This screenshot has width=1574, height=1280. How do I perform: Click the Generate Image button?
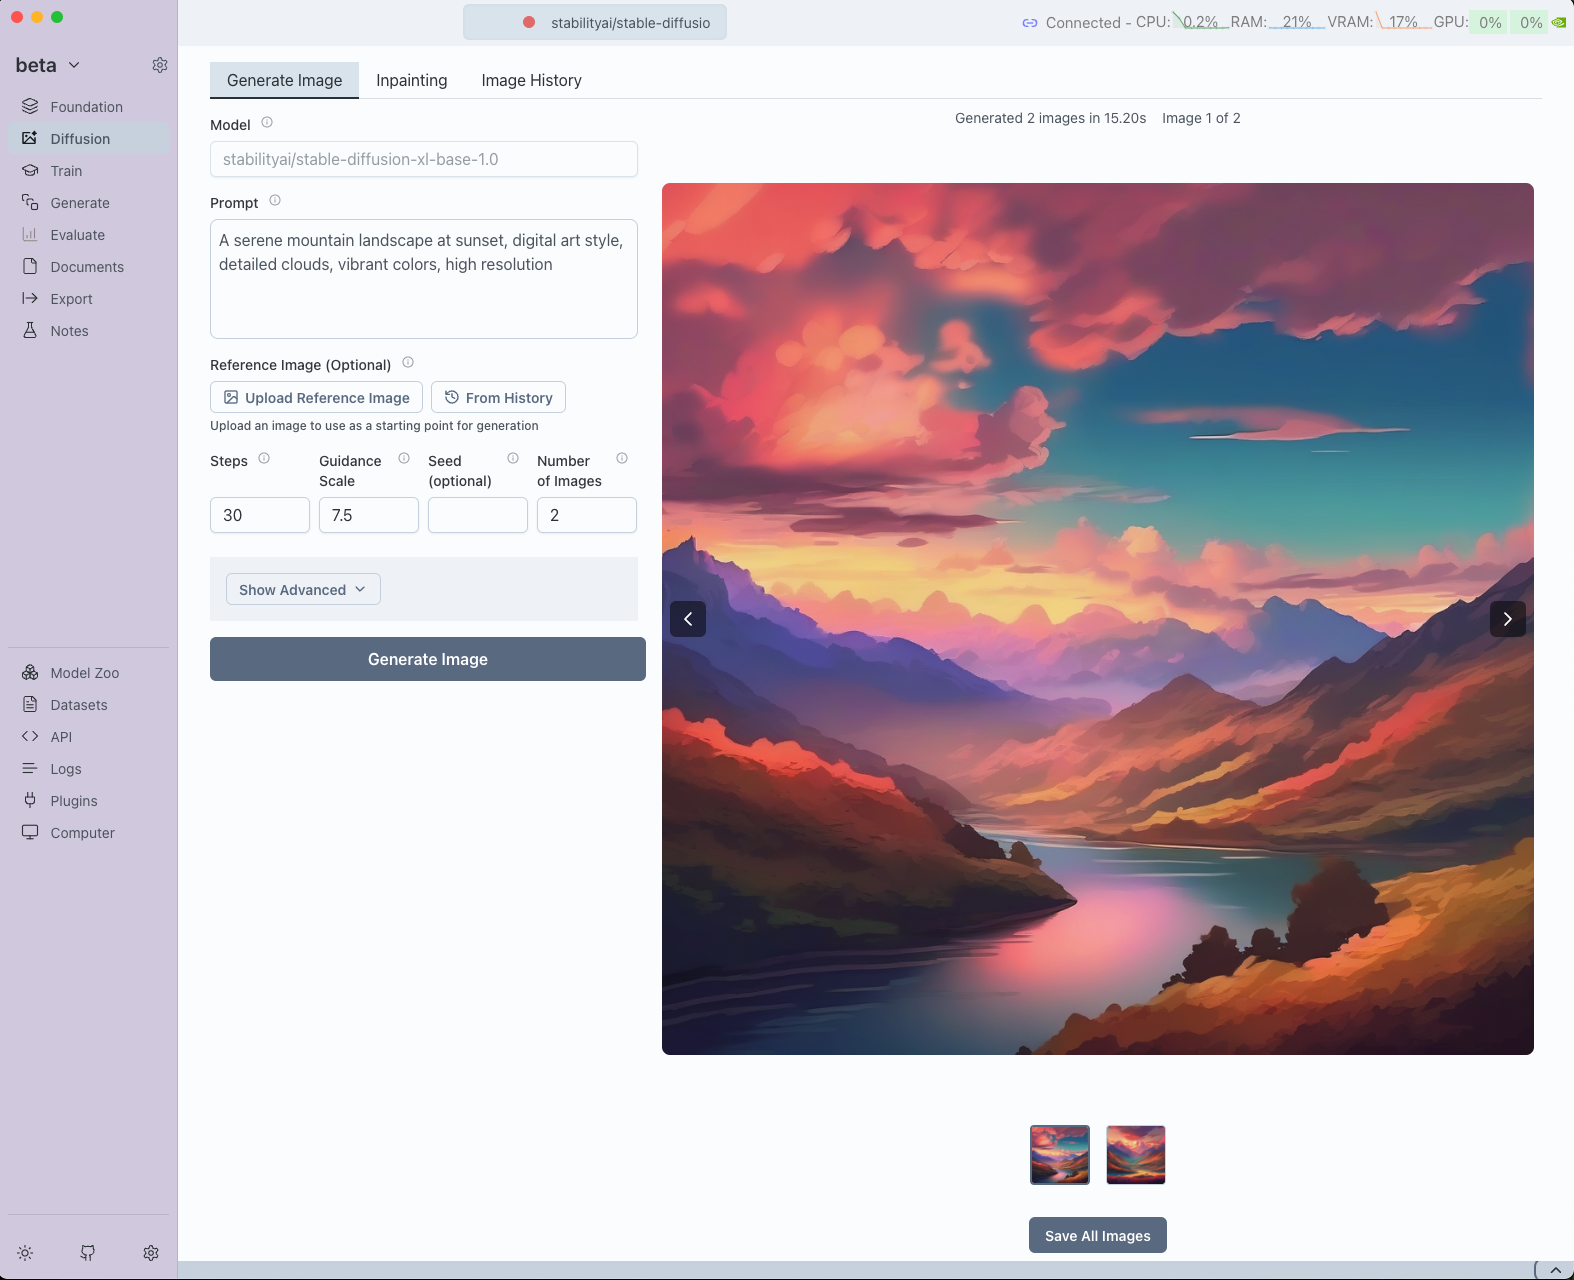427,659
